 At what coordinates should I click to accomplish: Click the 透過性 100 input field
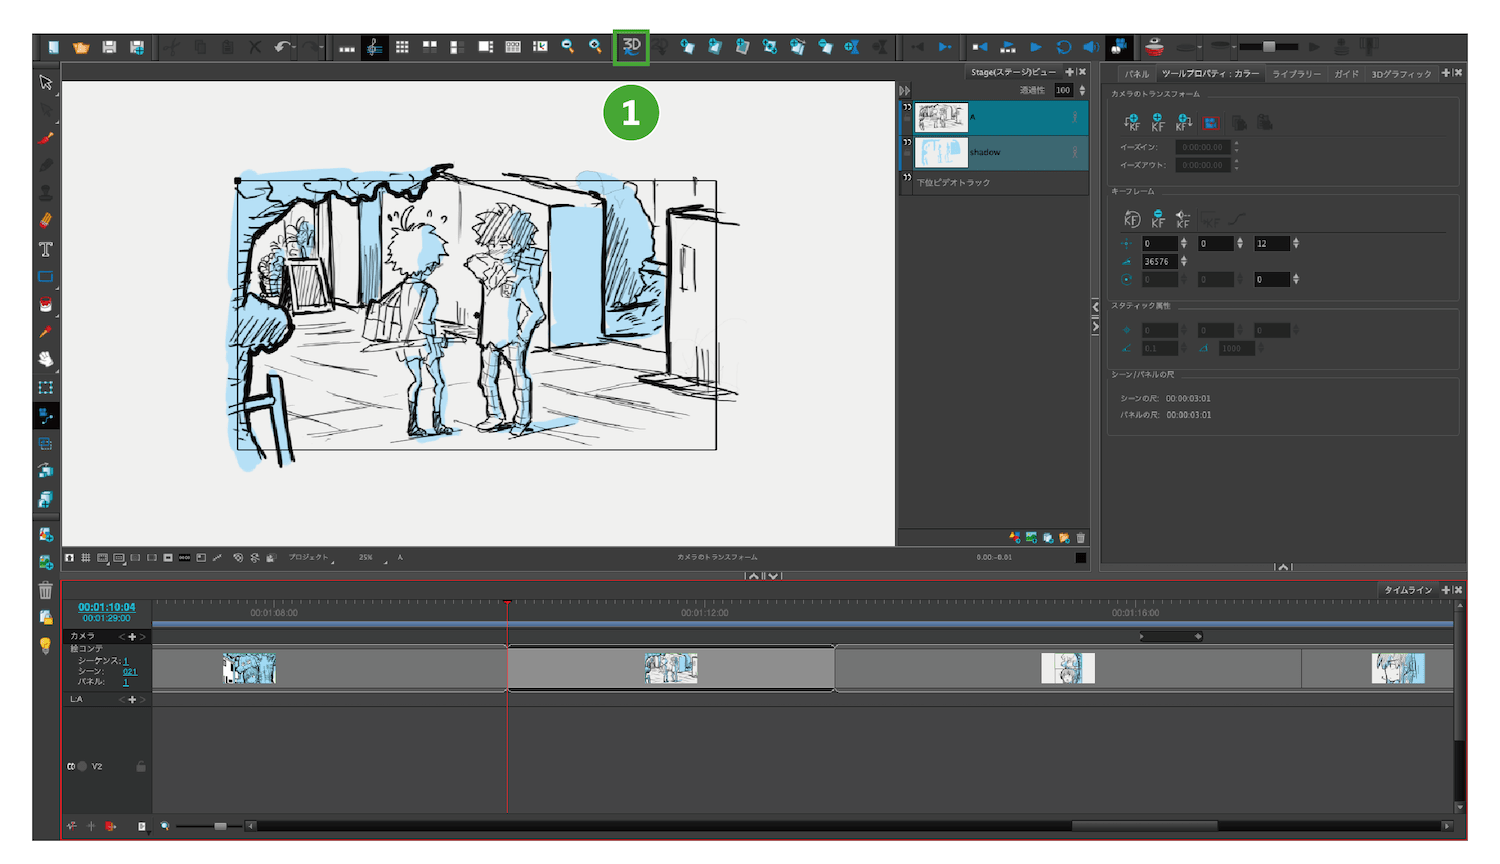[x=1064, y=90]
